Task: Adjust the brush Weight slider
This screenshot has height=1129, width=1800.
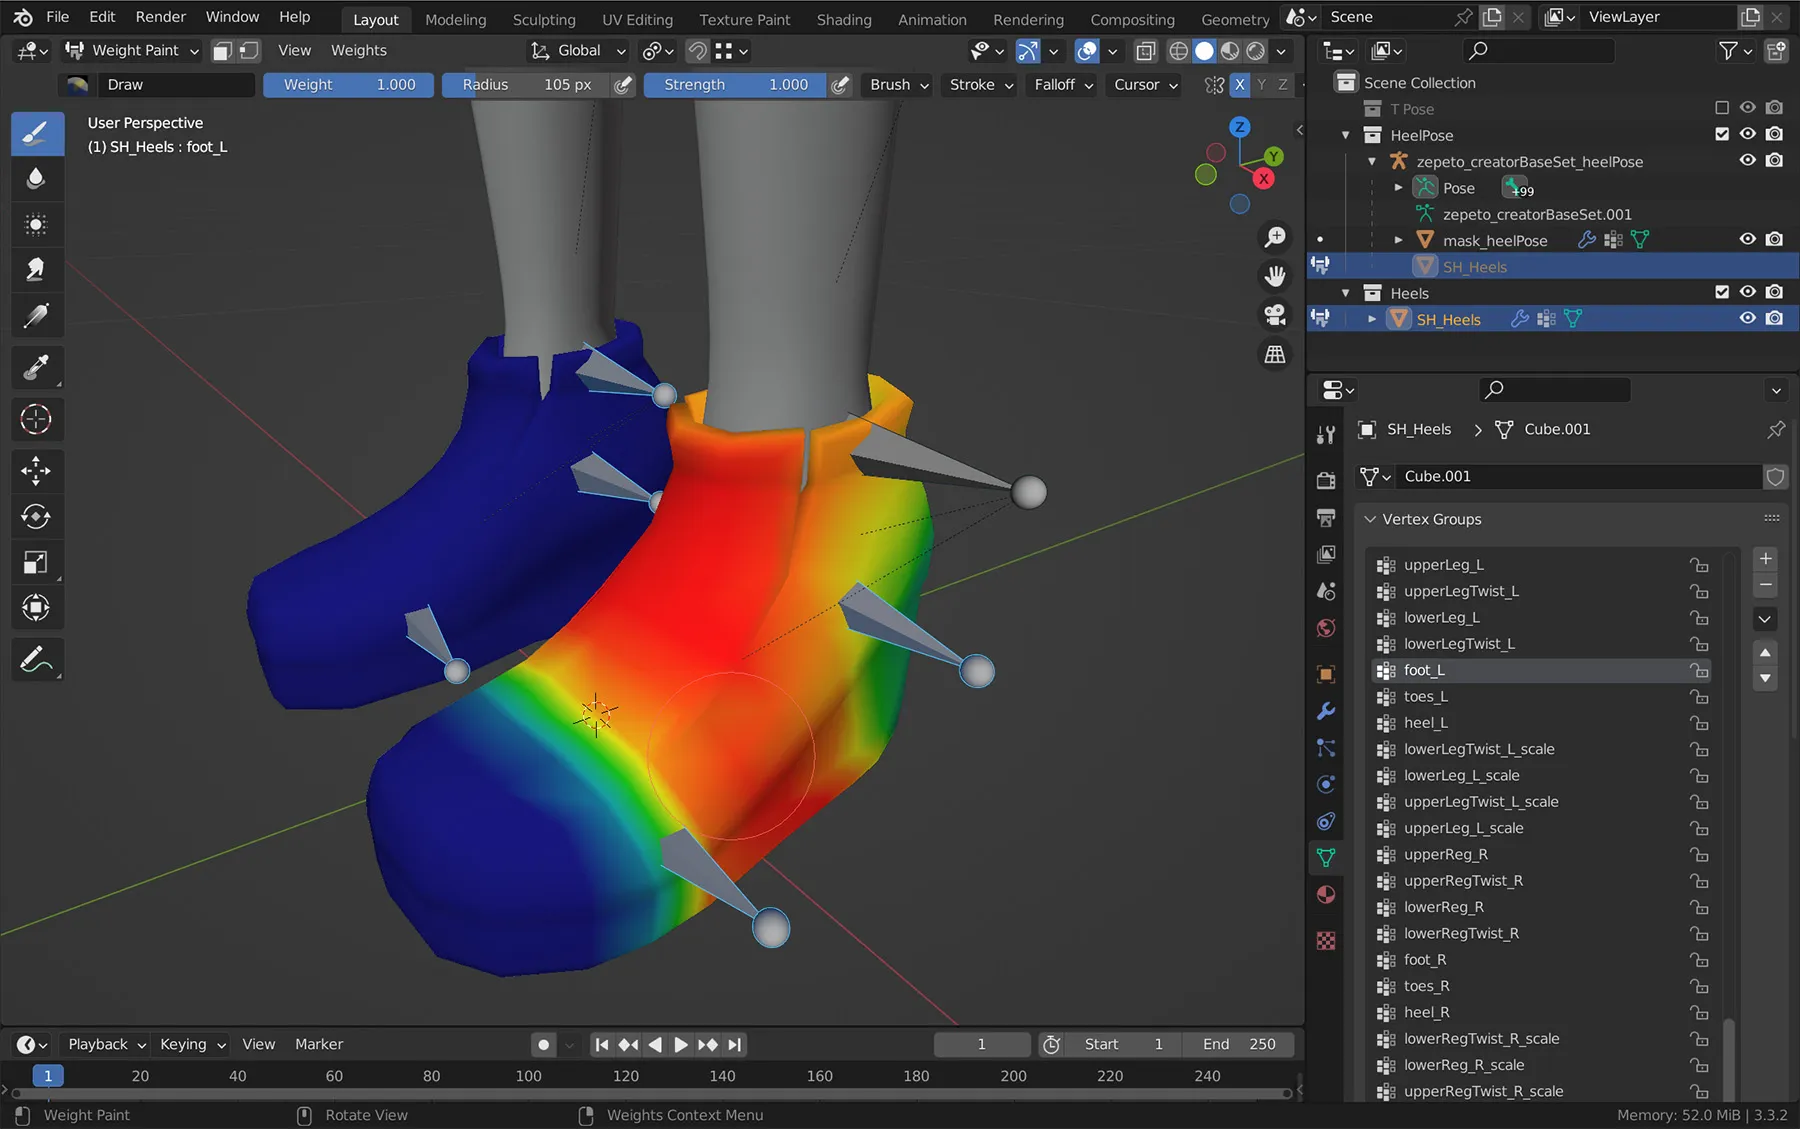Action: coord(349,85)
